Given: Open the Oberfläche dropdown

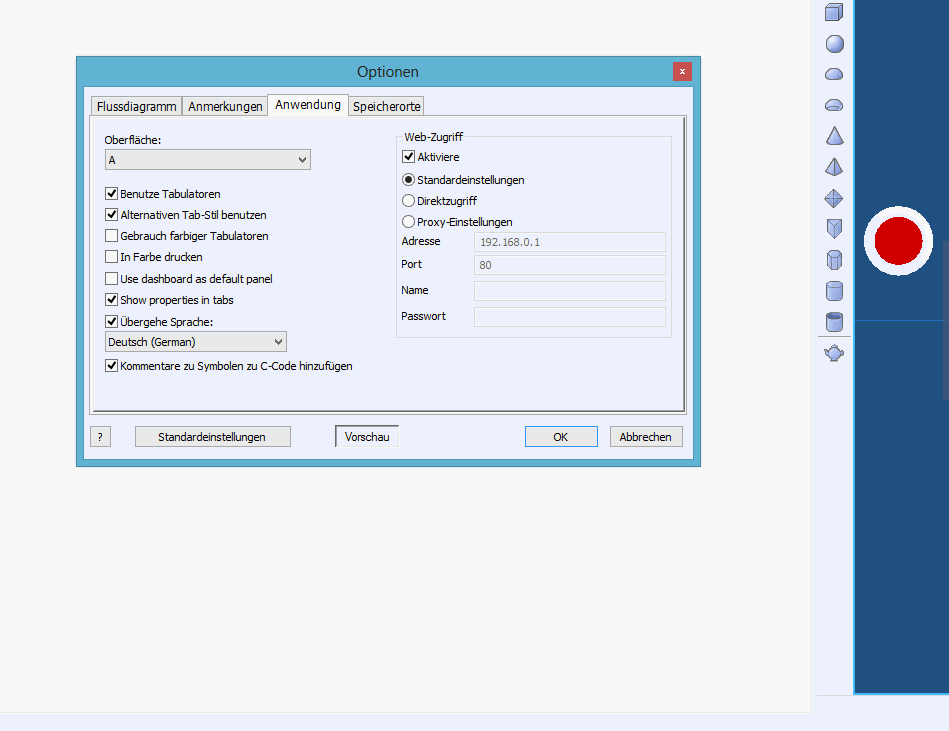Looking at the screenshot, I should (208, 160).
